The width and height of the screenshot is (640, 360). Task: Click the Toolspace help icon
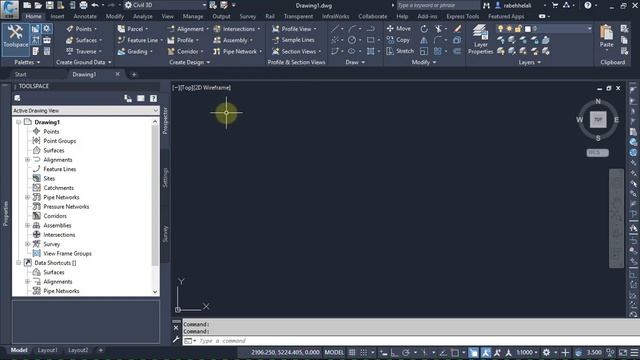(153, 98)
